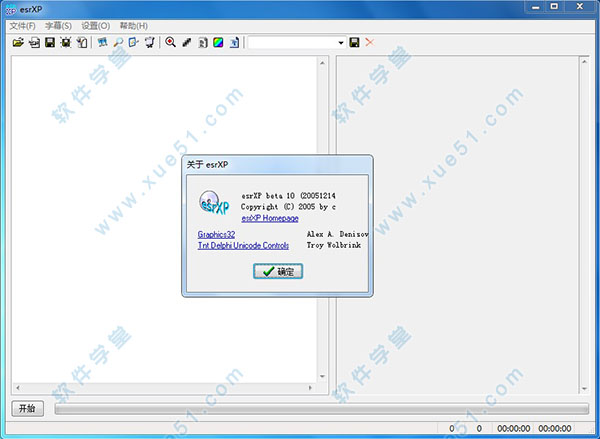Click the red-dot magnifier icon

pos(170,42)
